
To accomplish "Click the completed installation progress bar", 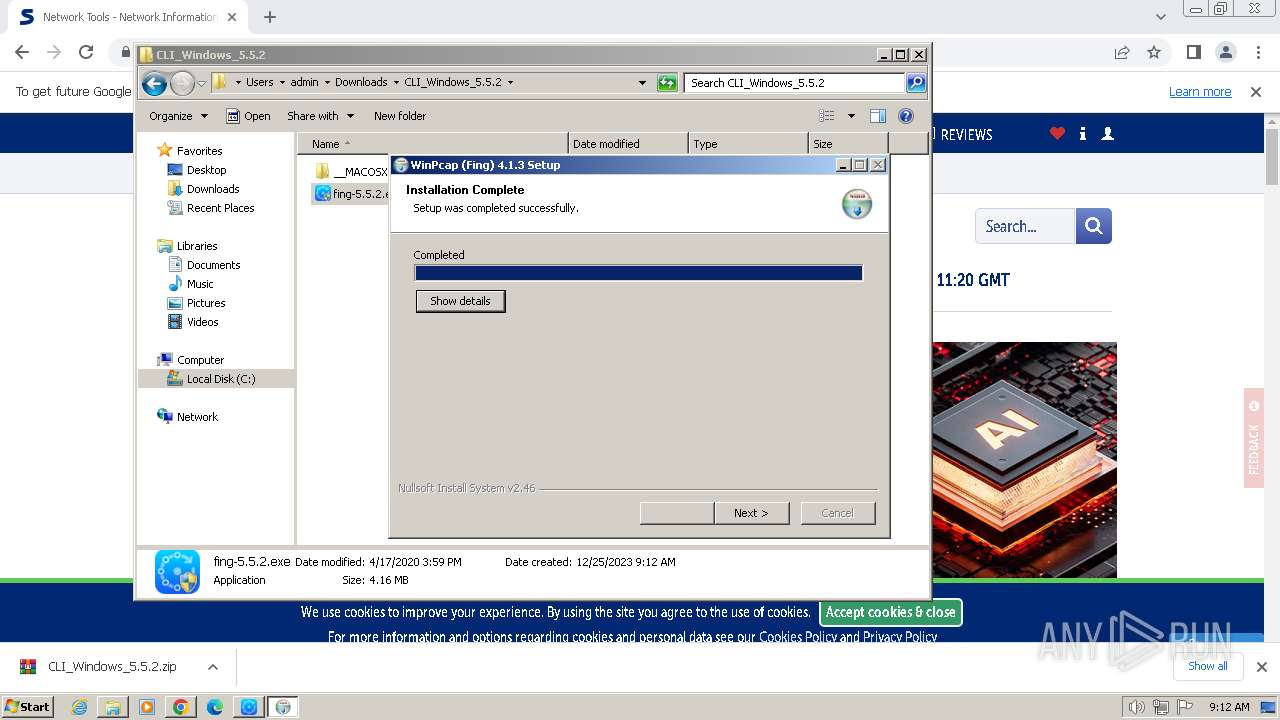I will point(638,273).
